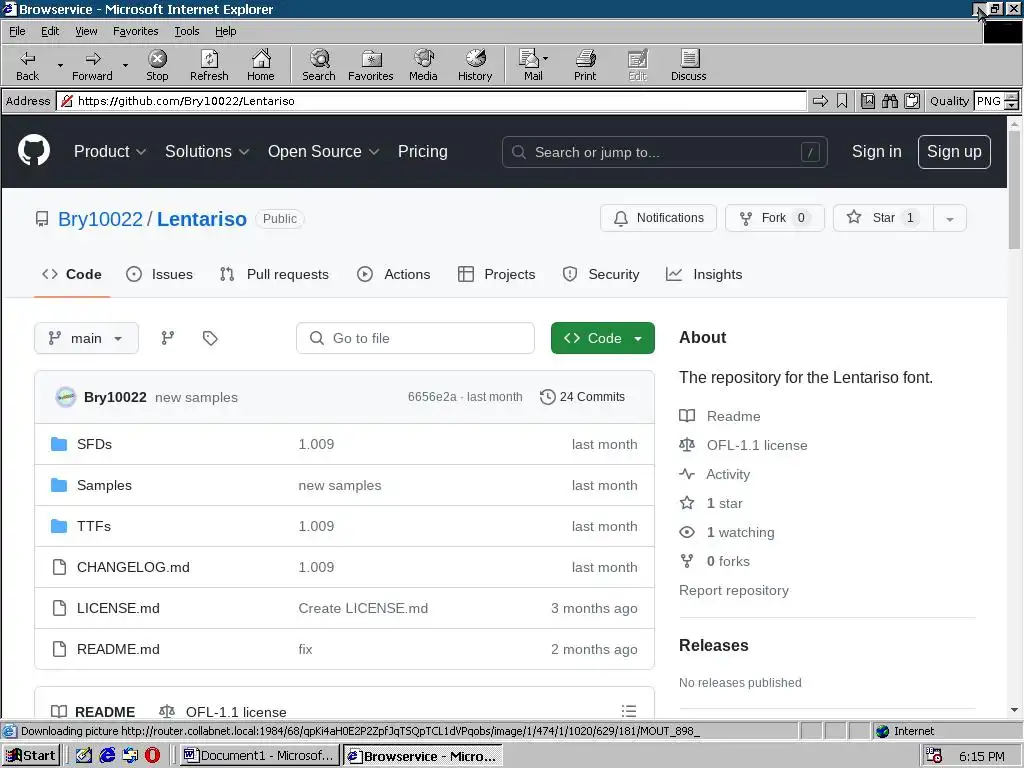Expand the Mail button dropdown arrow
Viewport: 1024px width, 768px height.
pos(545,59)
